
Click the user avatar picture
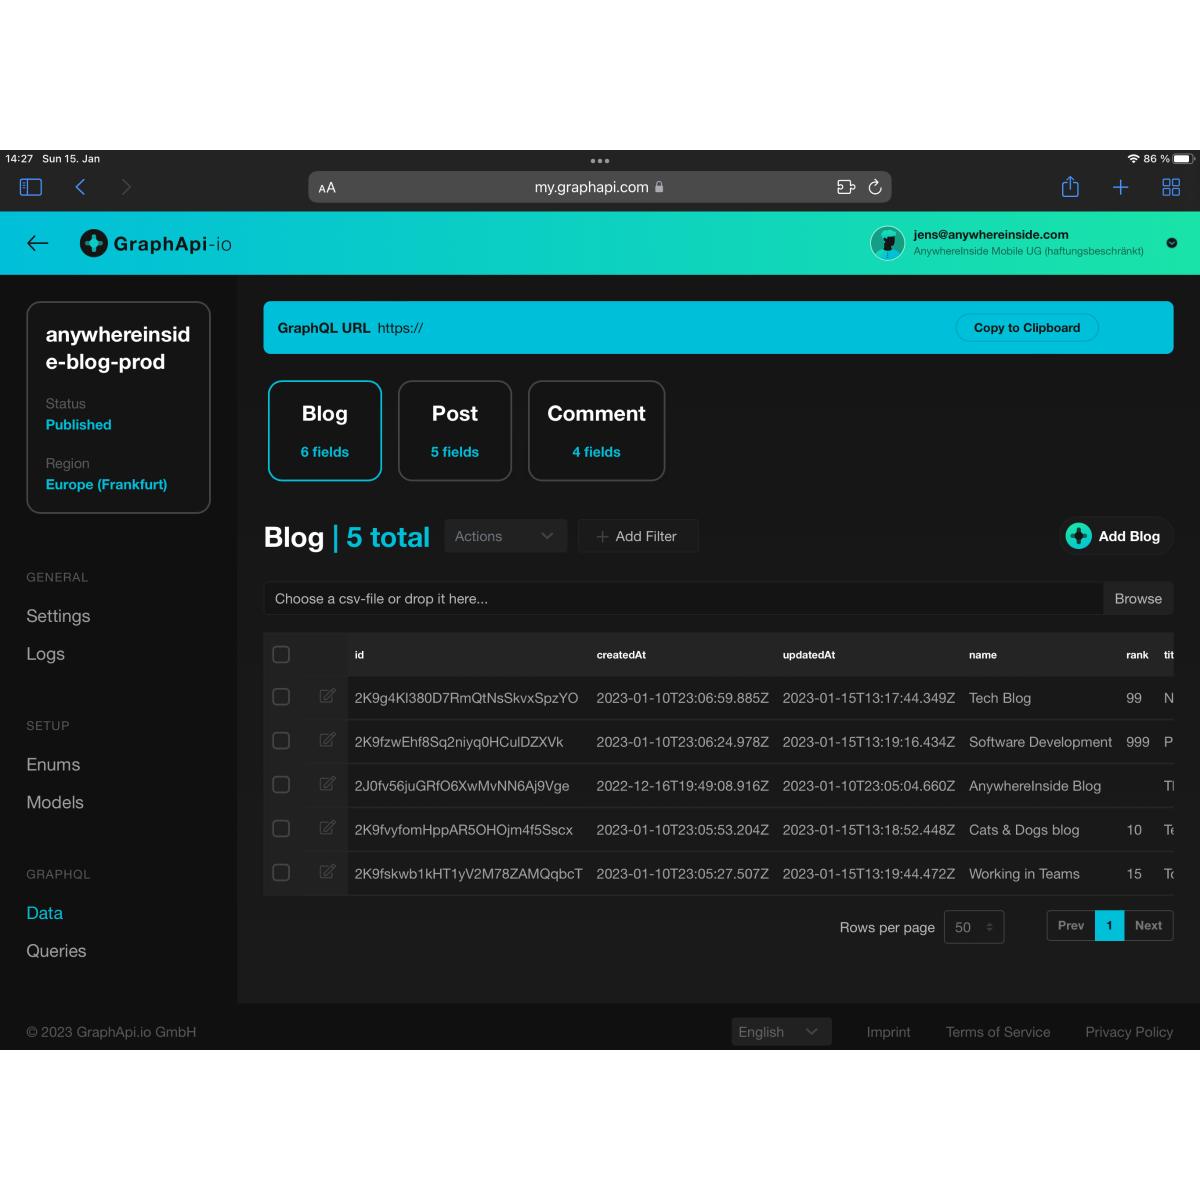tap(888, 243)
